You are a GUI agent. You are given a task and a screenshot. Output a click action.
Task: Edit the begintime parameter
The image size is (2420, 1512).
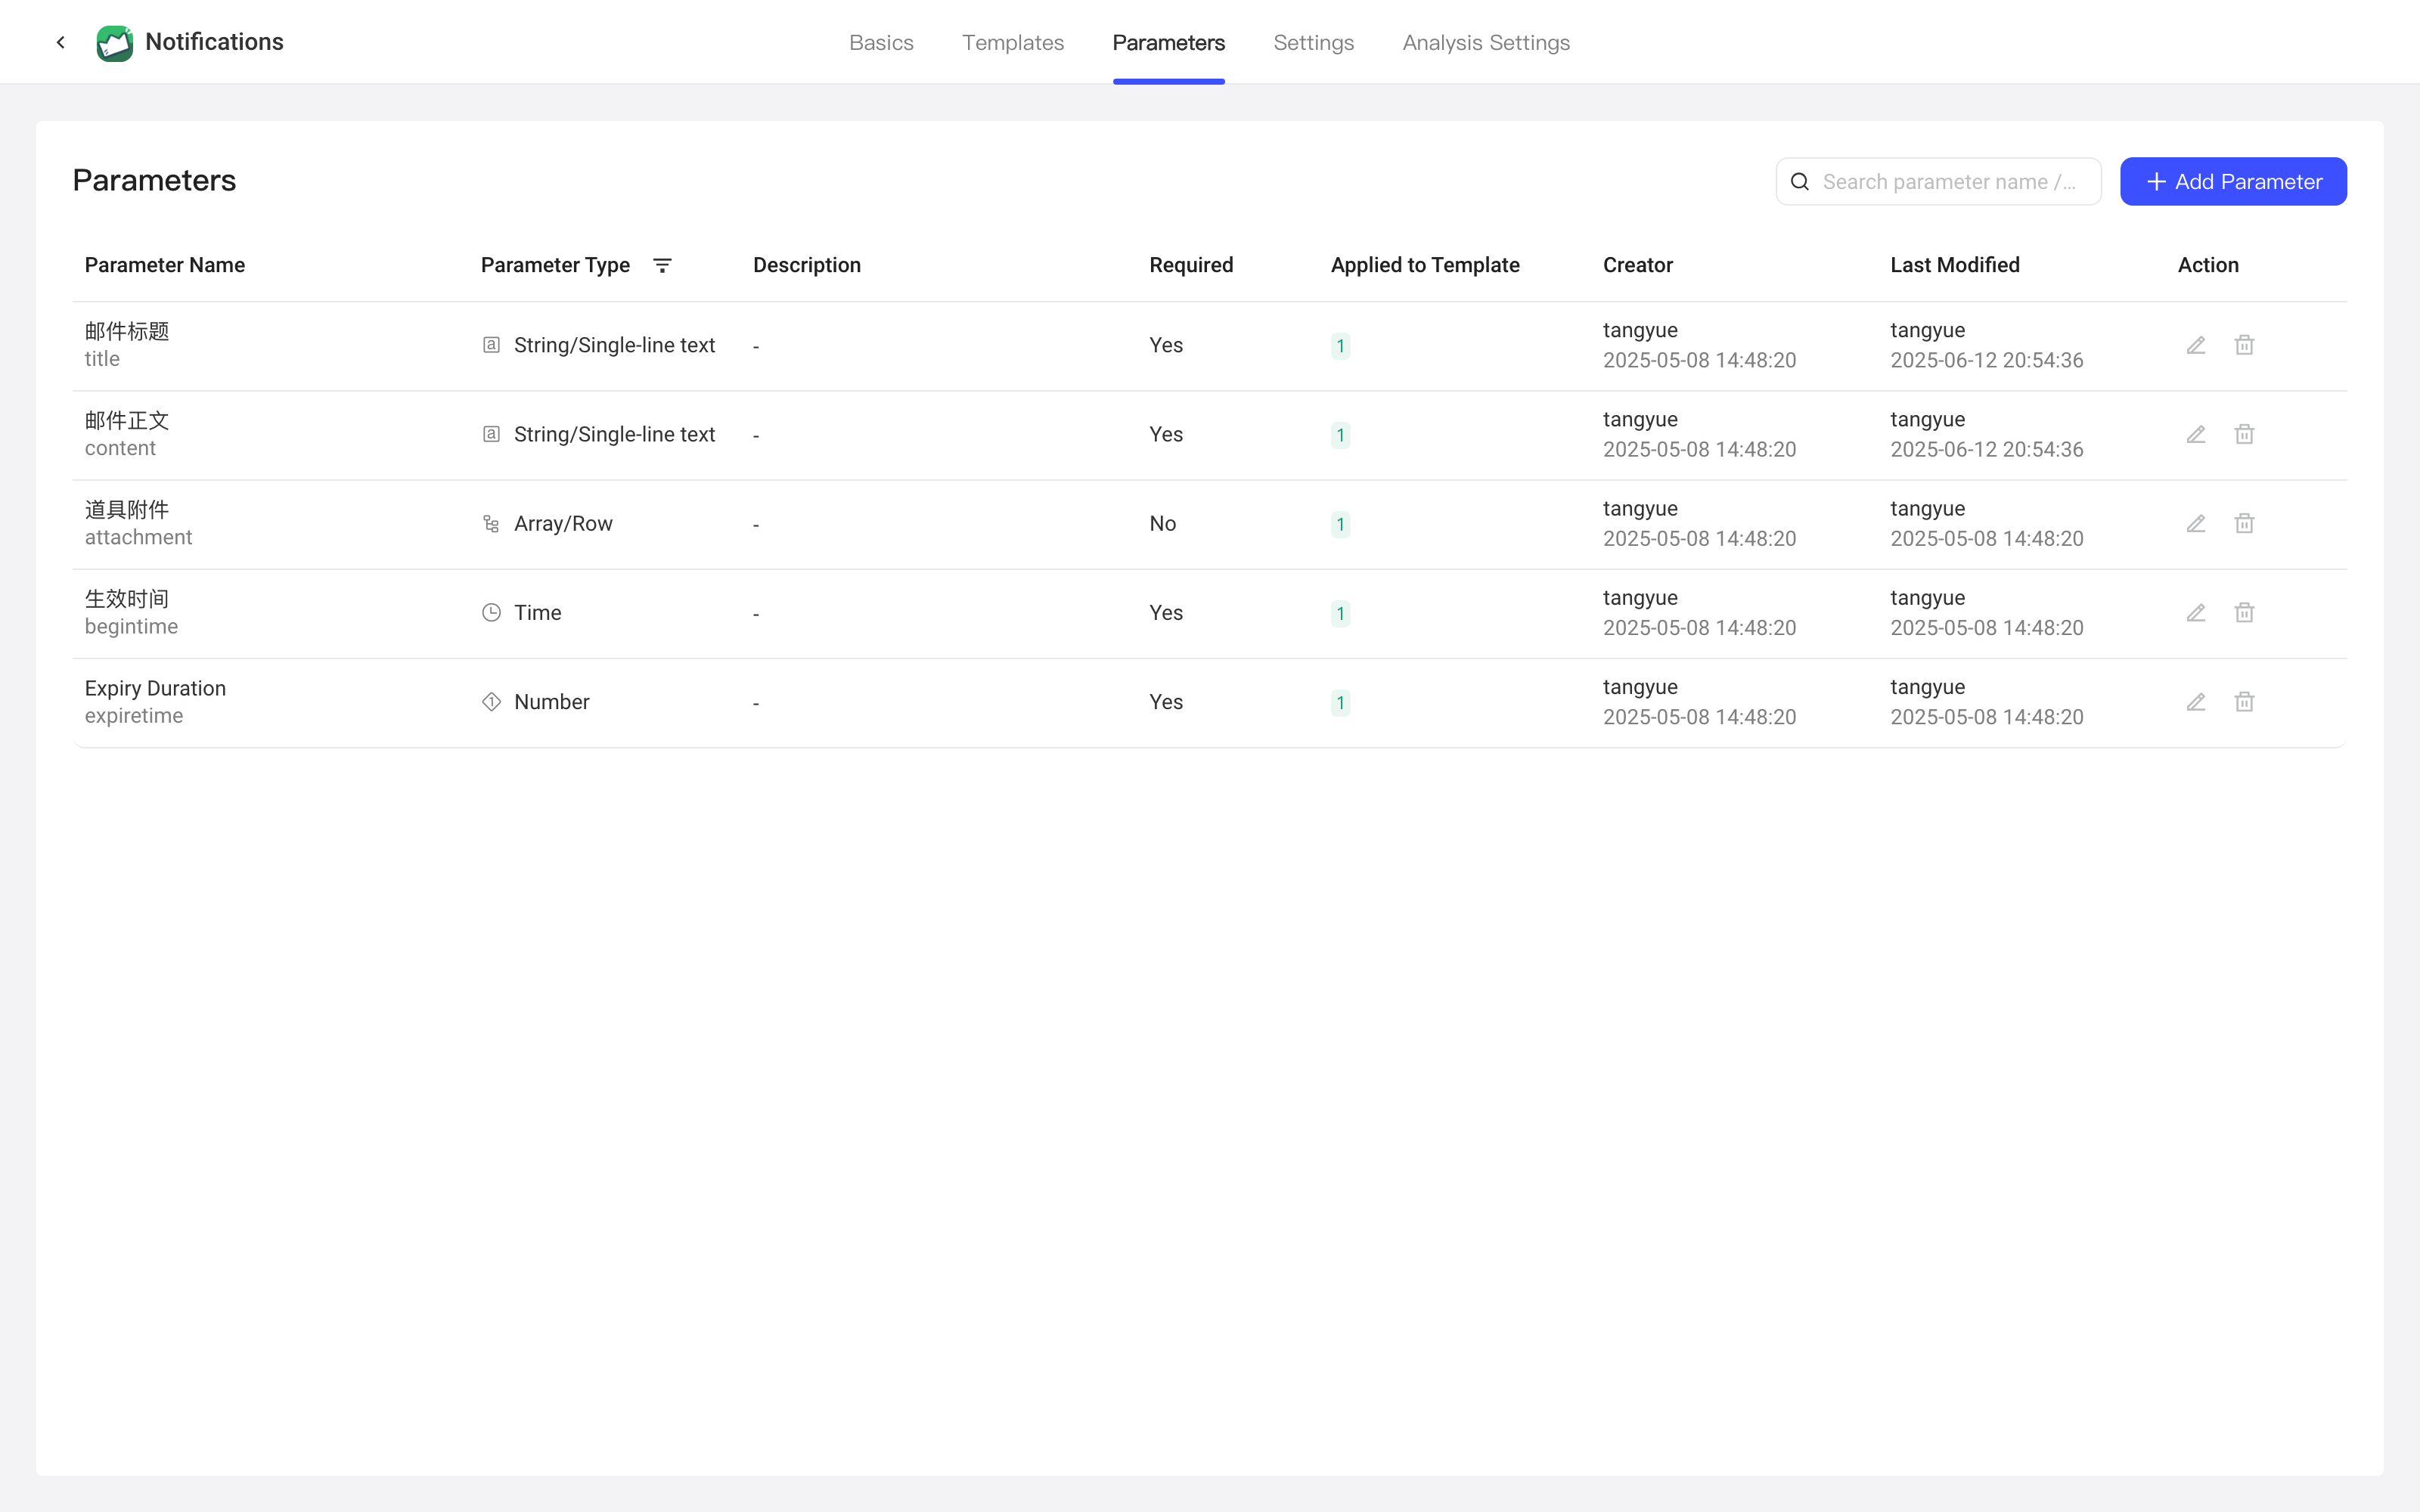click(2196, 613)
